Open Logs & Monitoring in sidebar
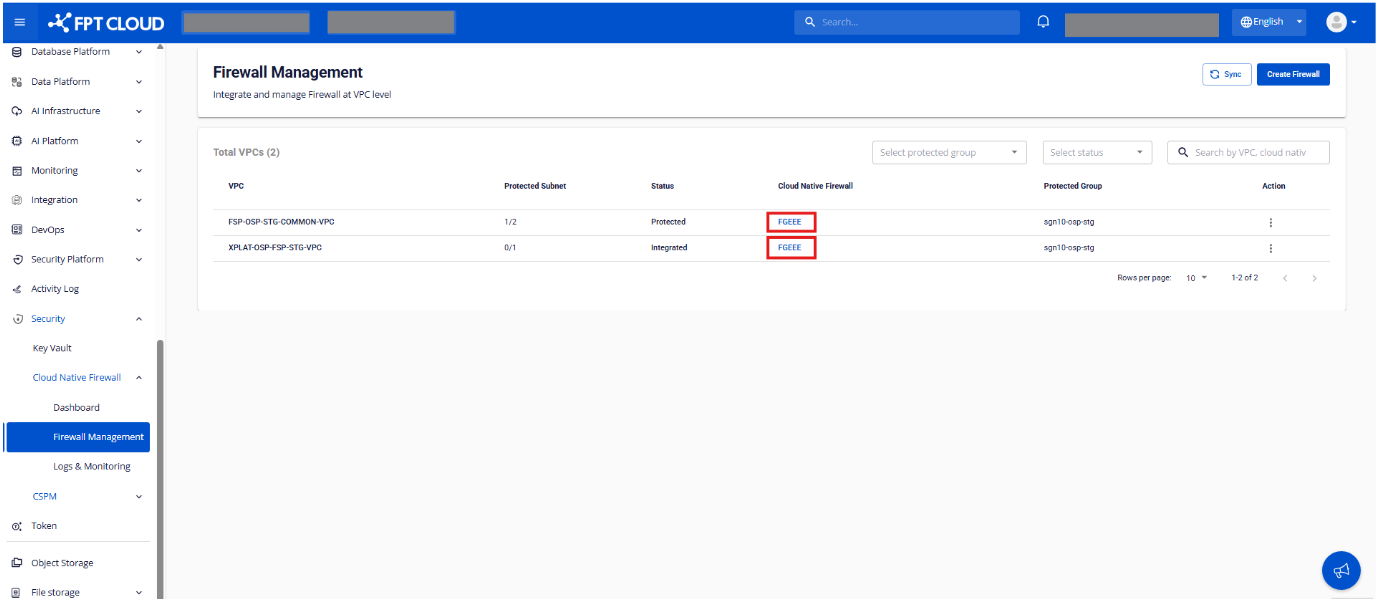Screen dimensions: 1376x599 (x=92, y=466)
